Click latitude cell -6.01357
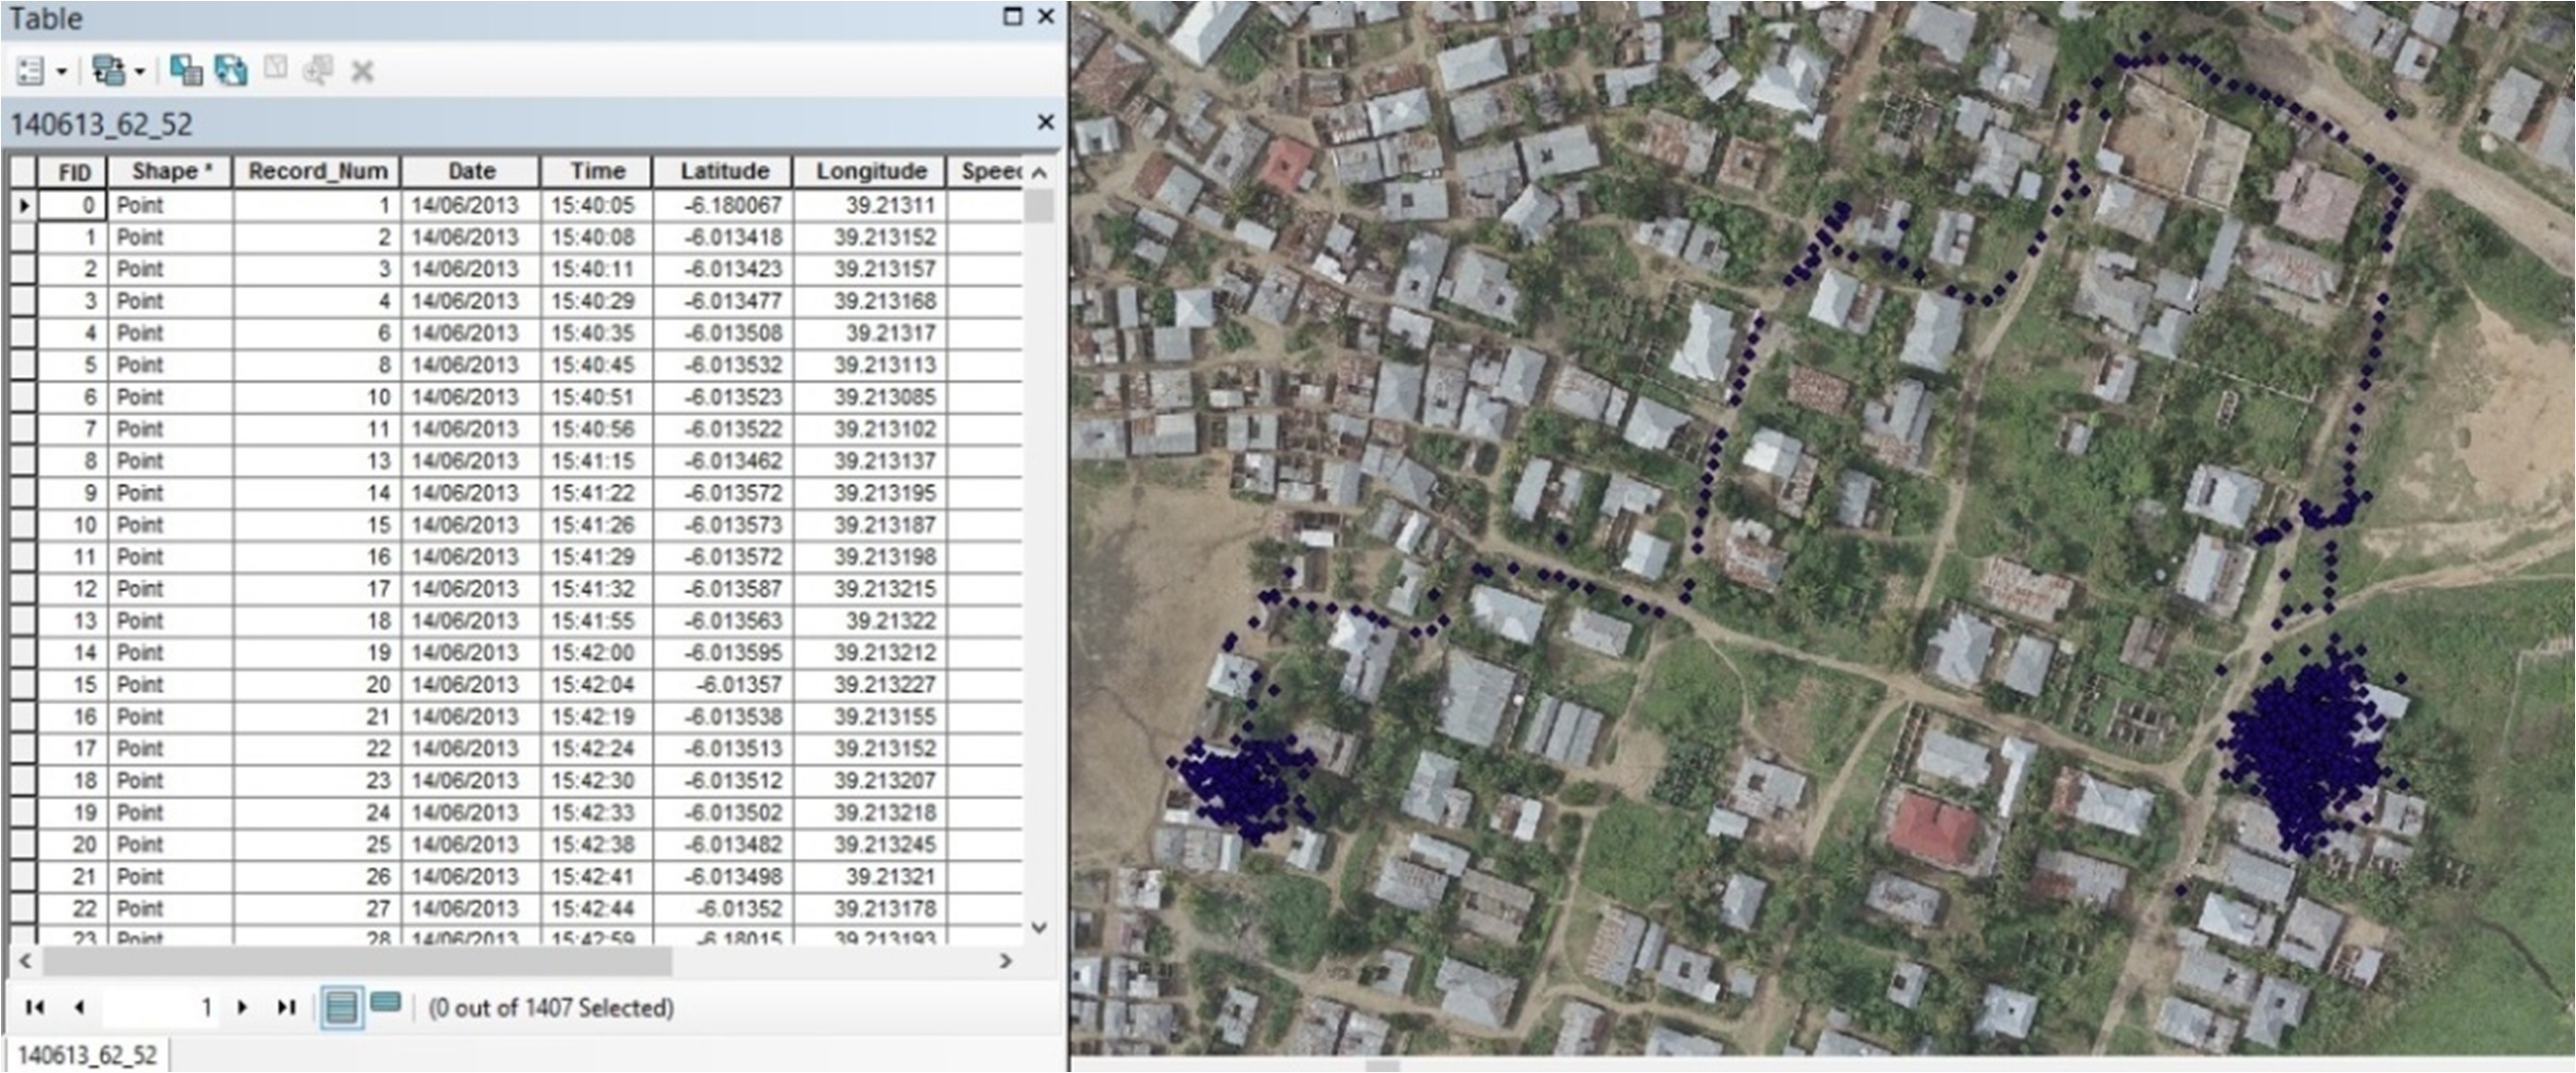This screenshot has height=1073, width=2576. [x=723, y=685]
